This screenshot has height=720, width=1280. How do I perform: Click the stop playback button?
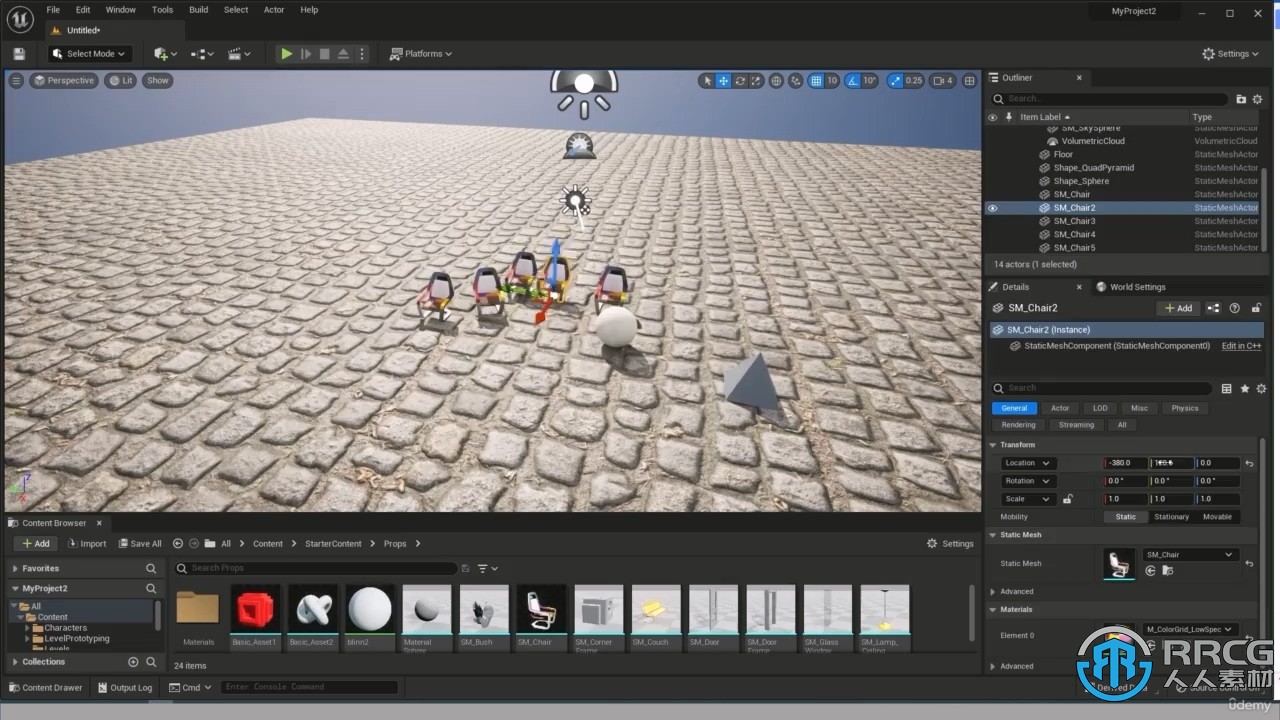point(325,54)
